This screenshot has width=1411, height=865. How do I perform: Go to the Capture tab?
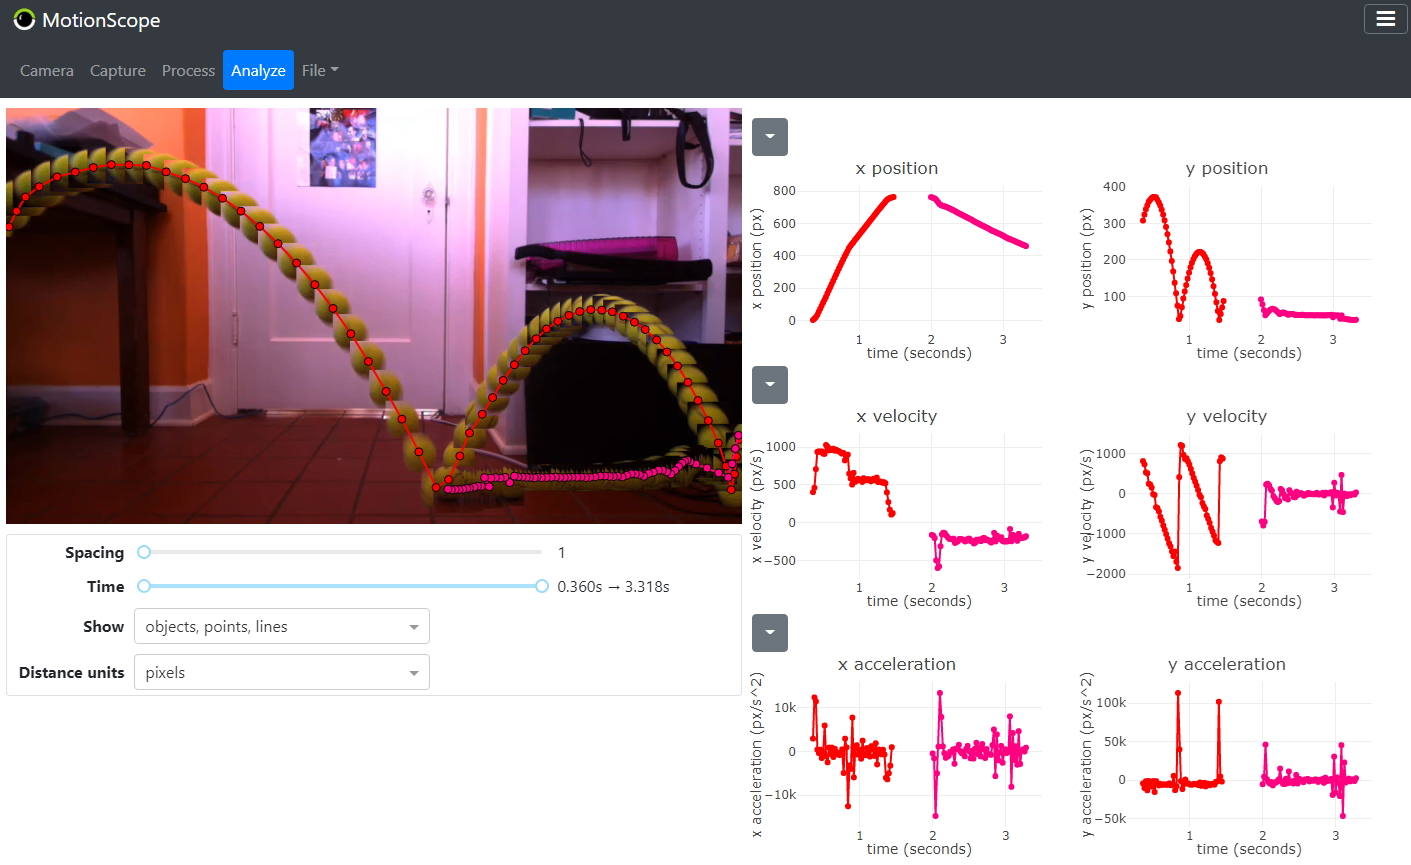click(118, 70)
